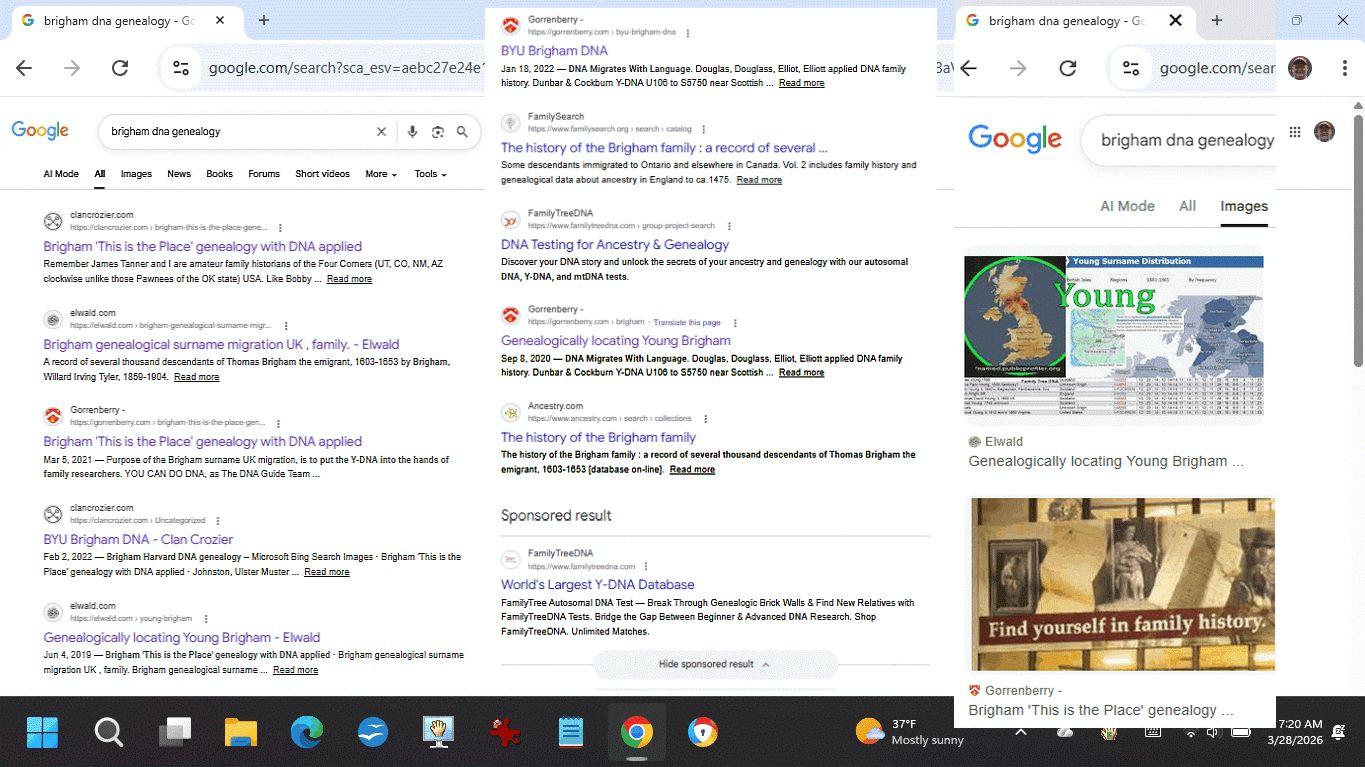Expand the More search filters dropdown
The width and height of the screenshot is (1365, 767).
pyautogui.click(x=381, y=174)
